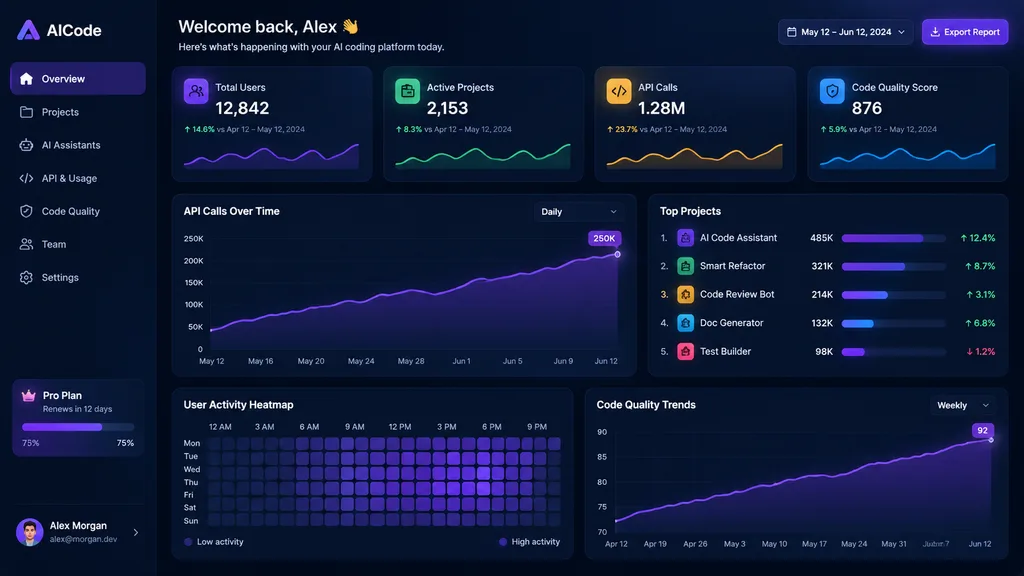Click the User Activity Heatmap title

click(238, 405)
